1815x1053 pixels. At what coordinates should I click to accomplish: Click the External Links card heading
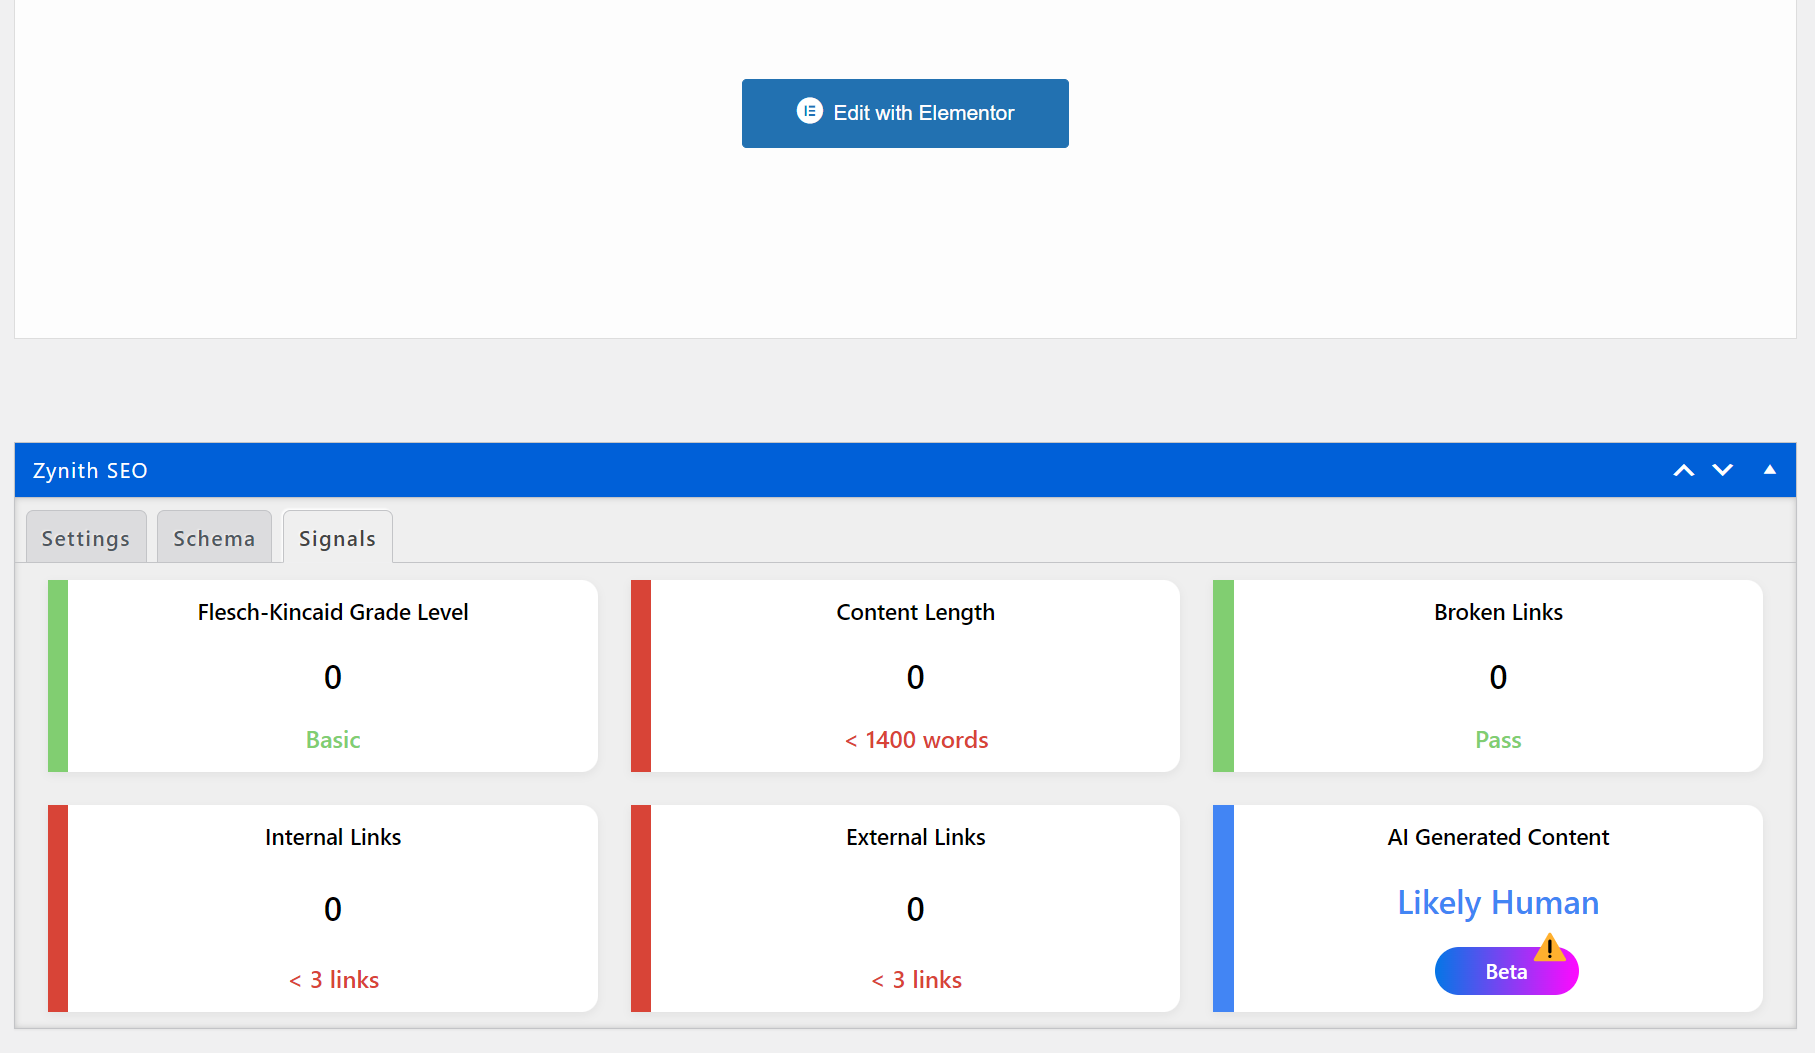tap(916, 837)
